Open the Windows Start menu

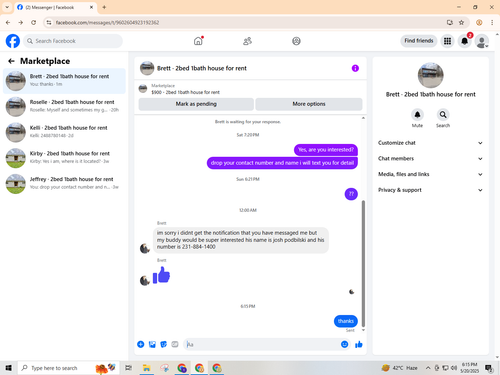[9, 368]
